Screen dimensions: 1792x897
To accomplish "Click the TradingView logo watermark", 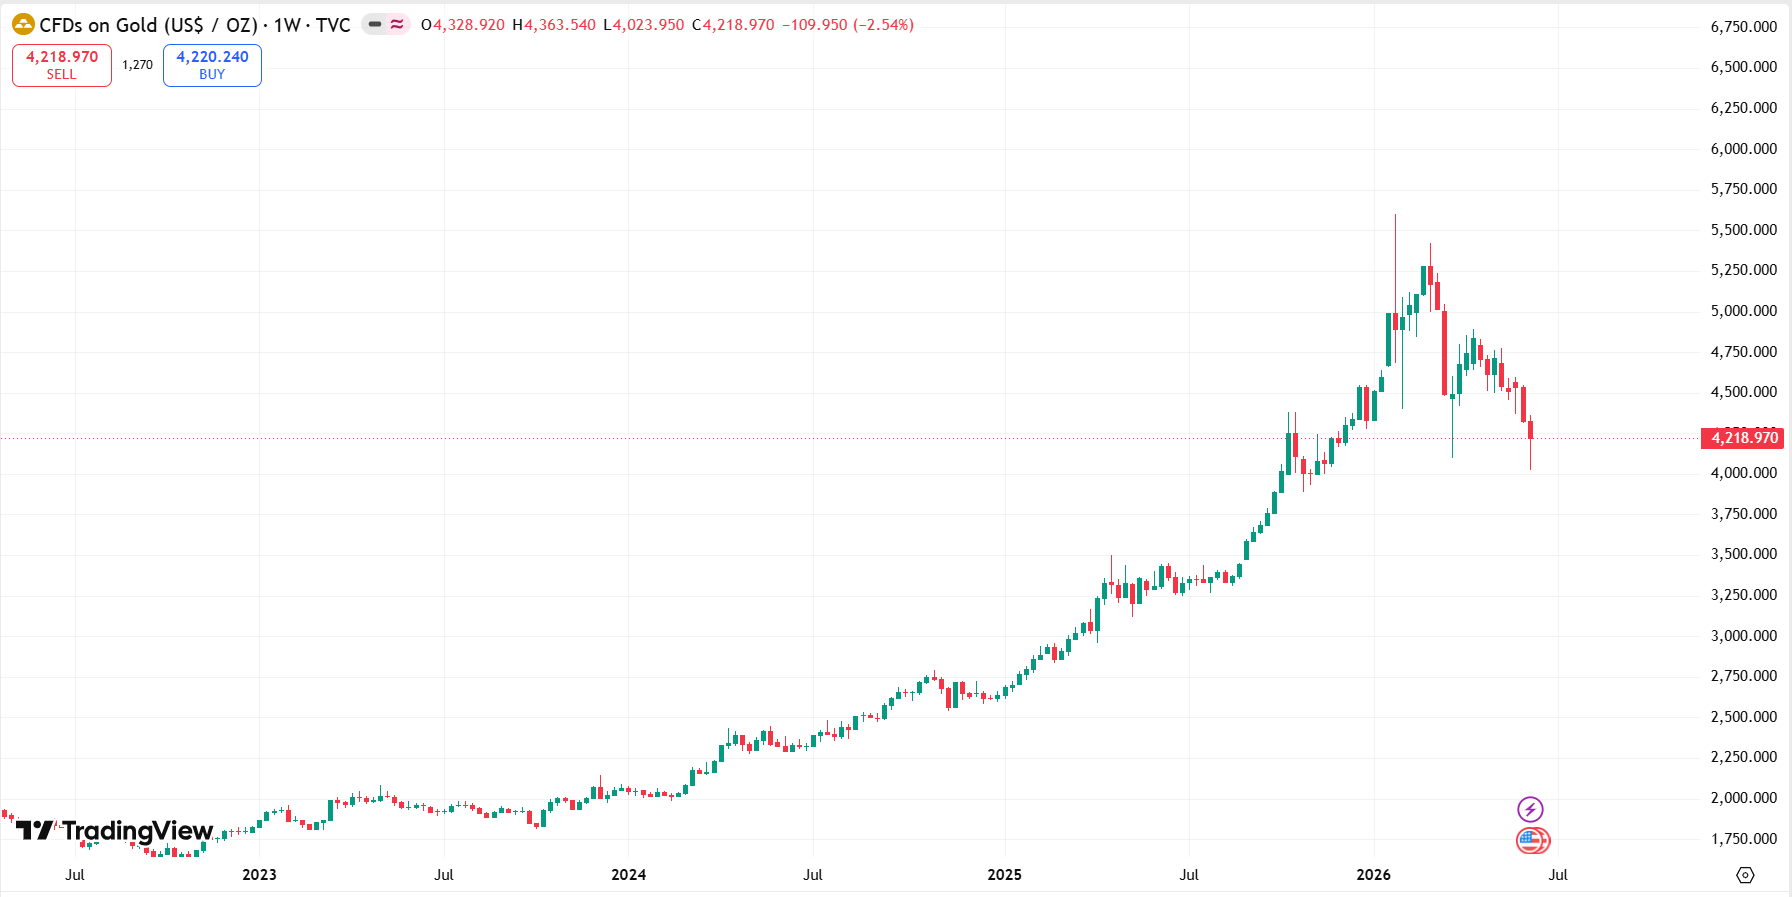I will [x=114, y=830].
